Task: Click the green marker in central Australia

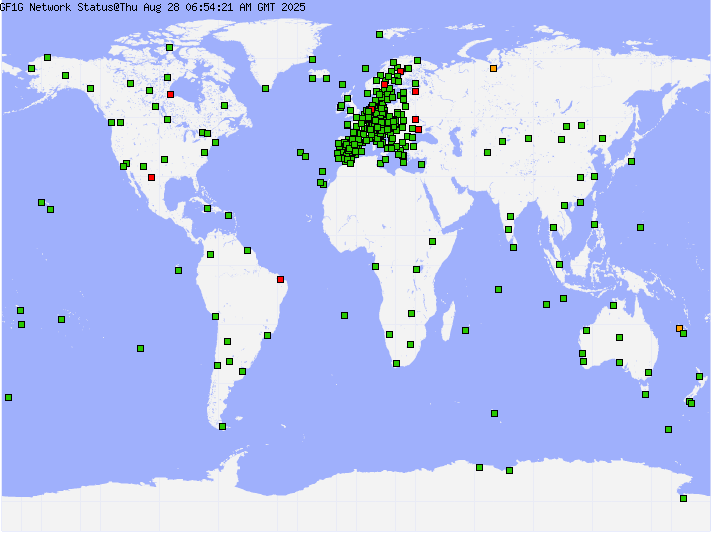Action: [619, 337]
